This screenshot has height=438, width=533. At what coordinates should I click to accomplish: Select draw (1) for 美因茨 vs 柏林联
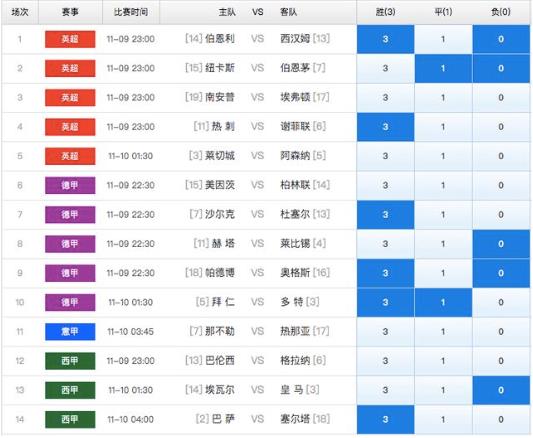443,185
